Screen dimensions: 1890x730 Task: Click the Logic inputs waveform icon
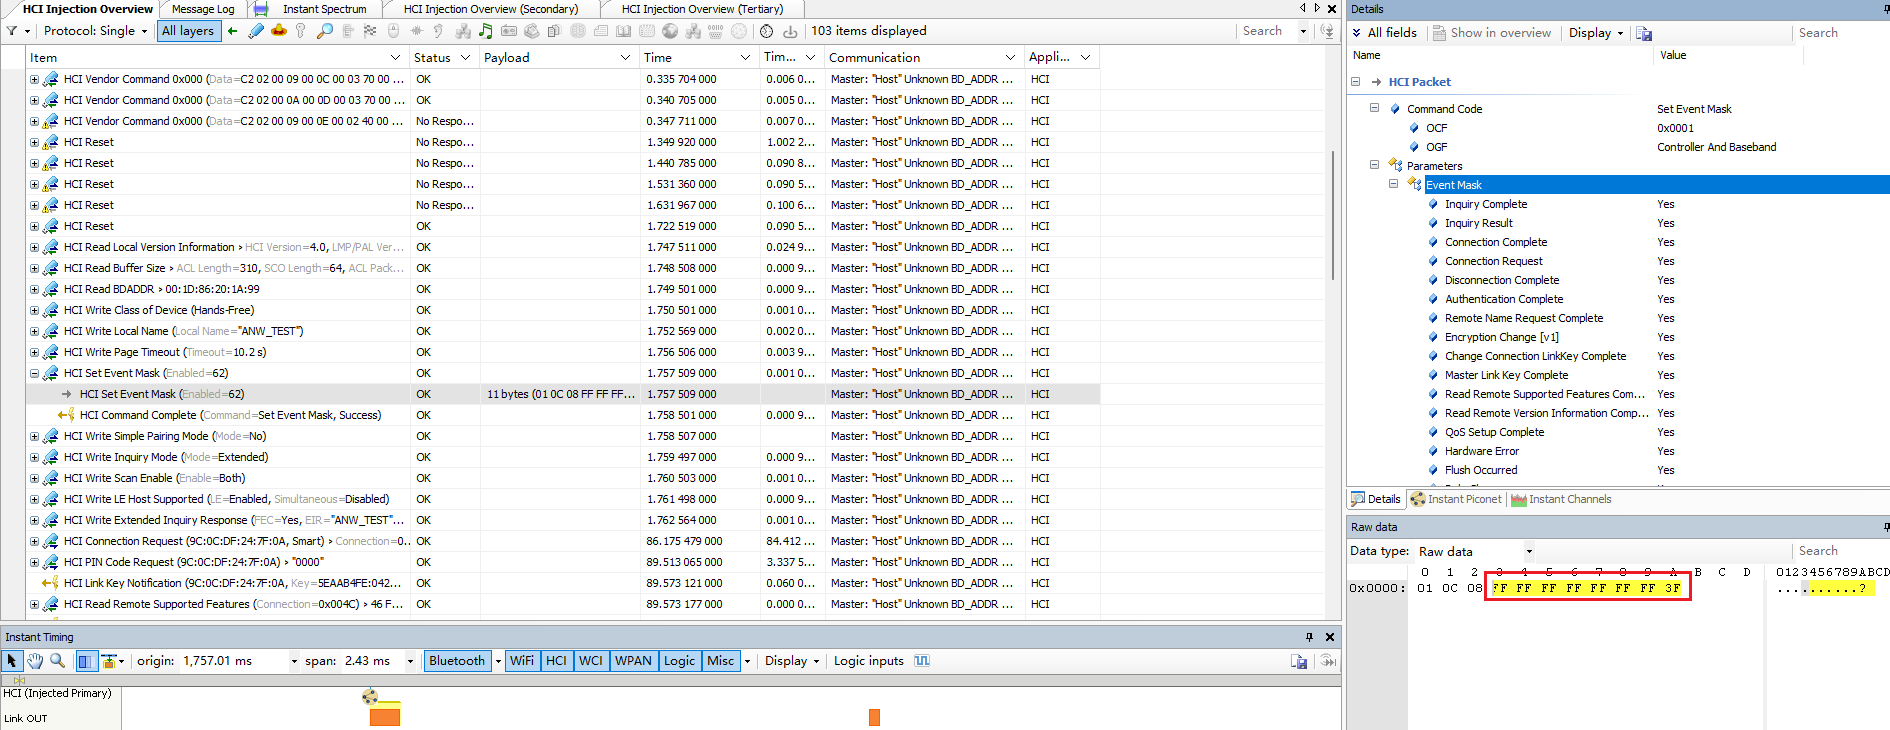coord(922,661)
